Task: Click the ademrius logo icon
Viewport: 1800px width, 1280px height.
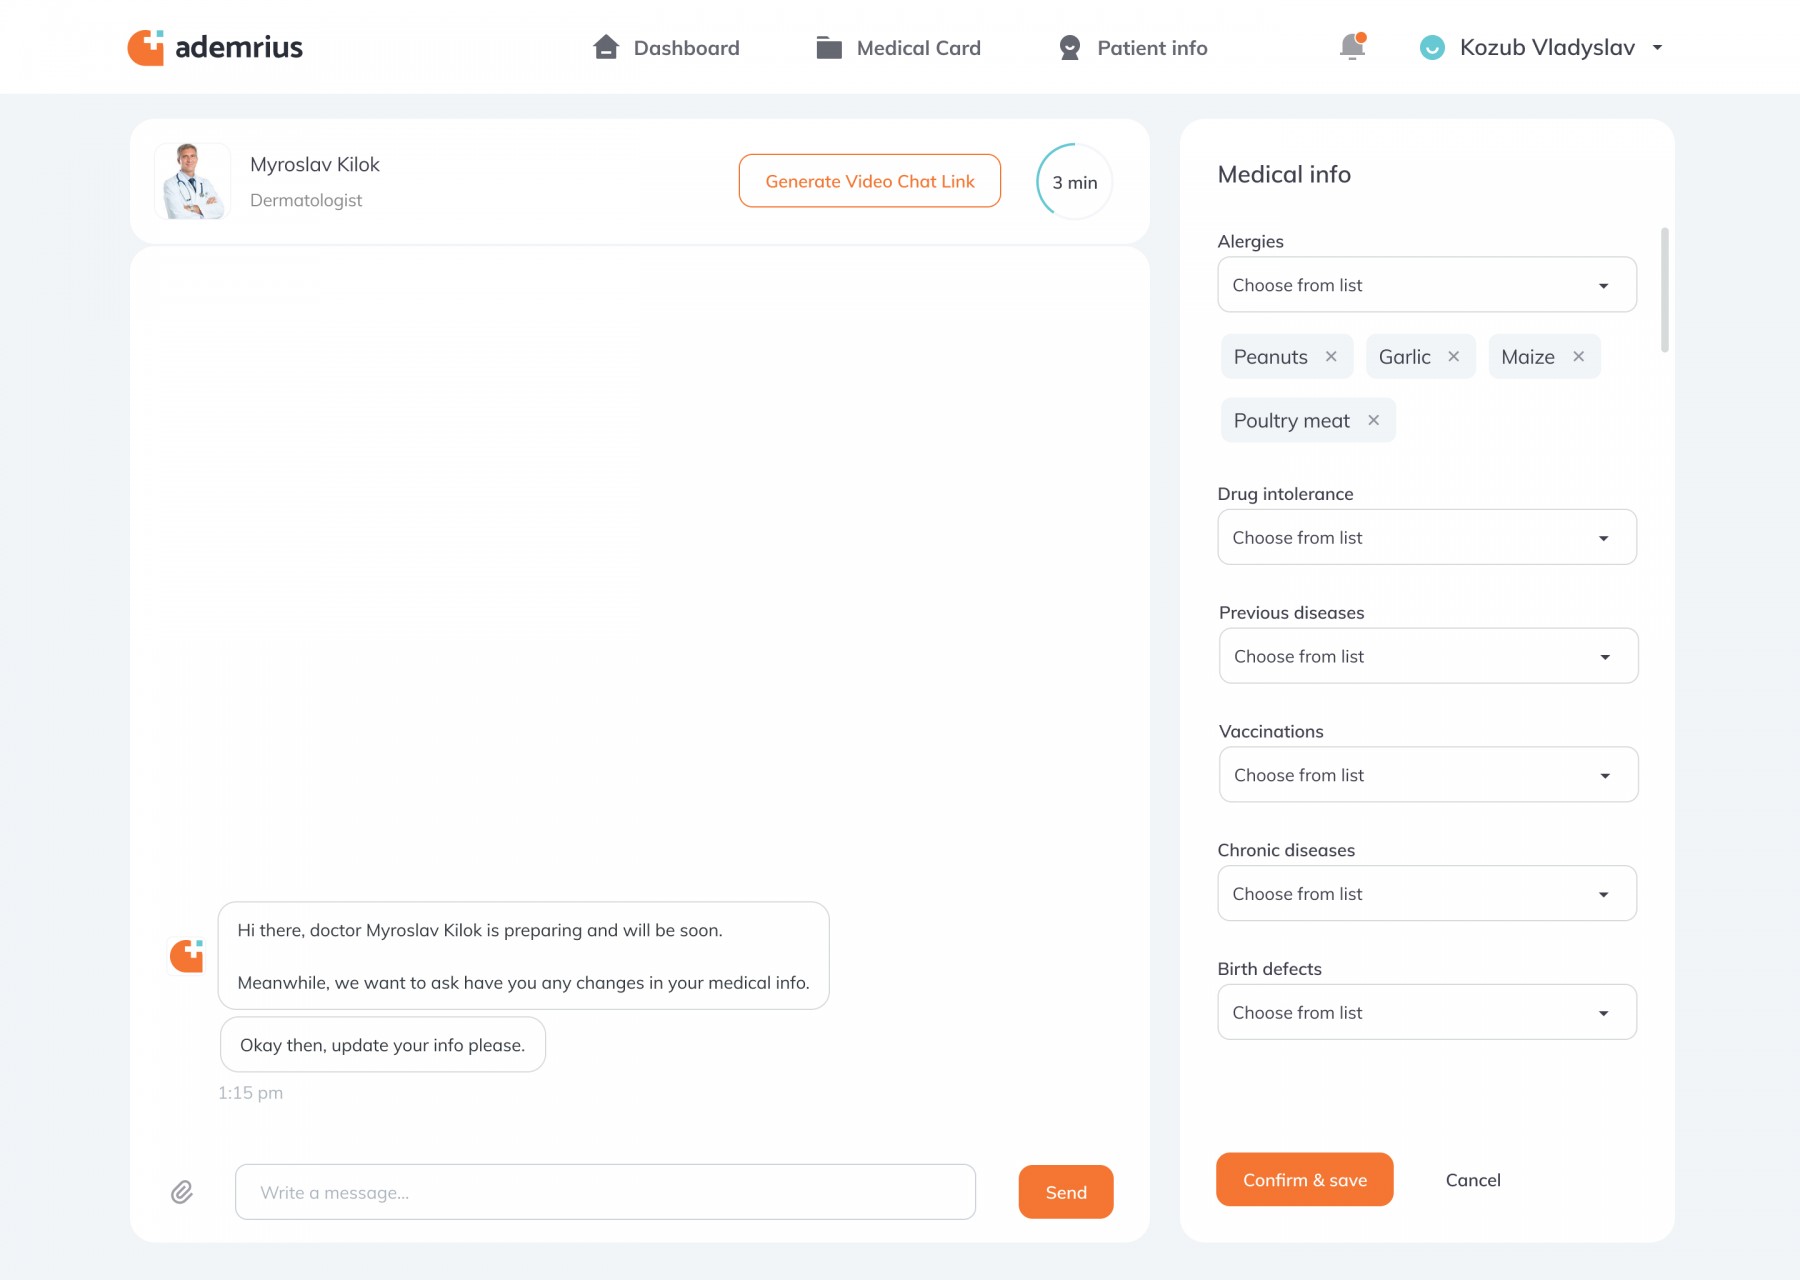Action: 146,47
